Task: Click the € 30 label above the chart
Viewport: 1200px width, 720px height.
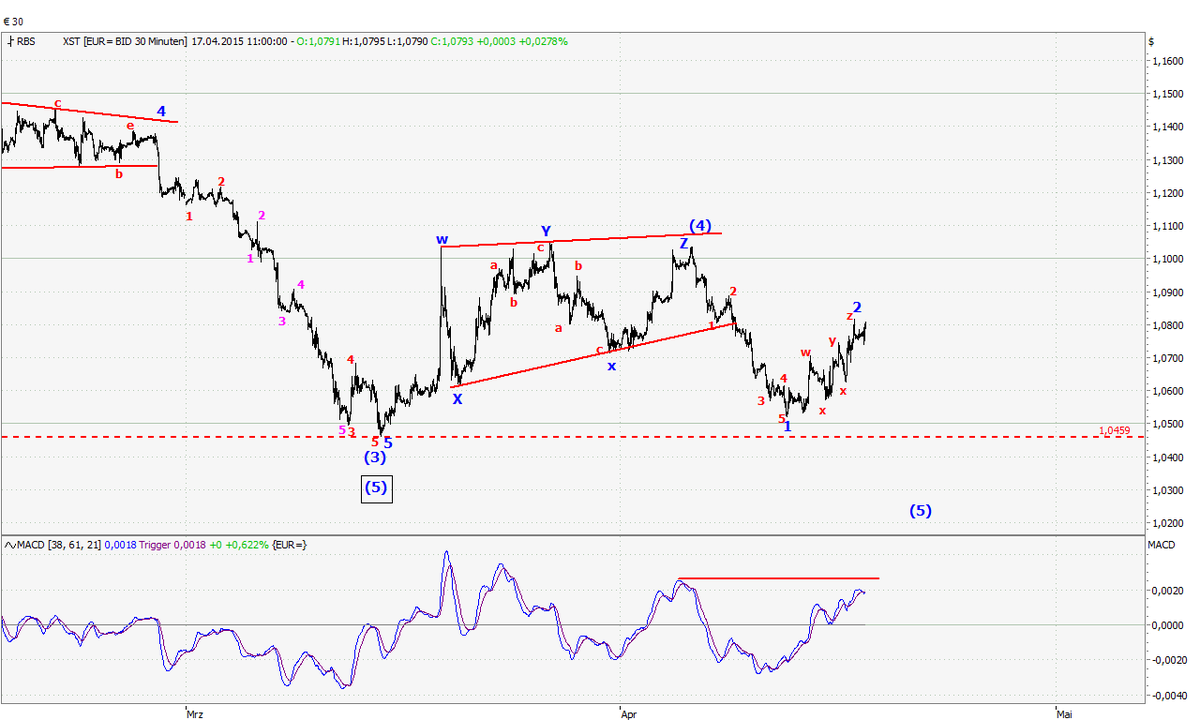Action: (13, 20)
